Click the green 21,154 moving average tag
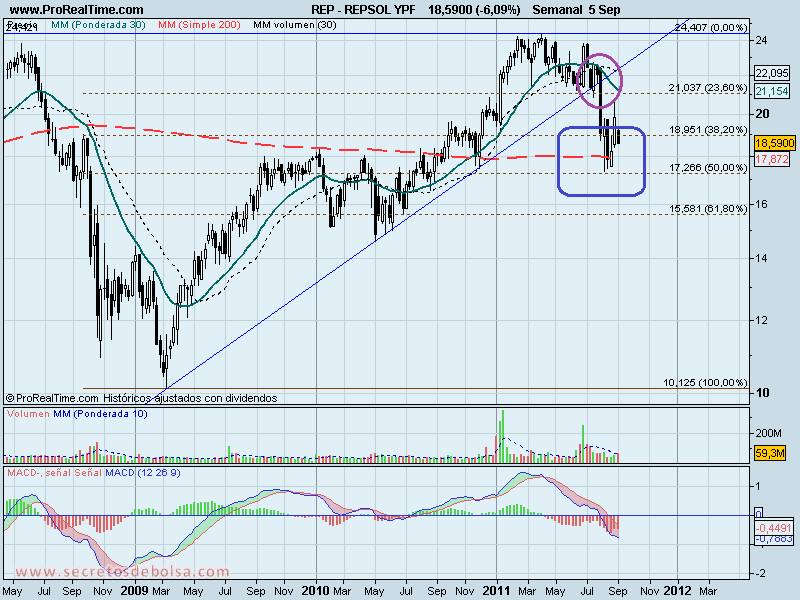The image size is (800, 600). [x=772, y=91]
